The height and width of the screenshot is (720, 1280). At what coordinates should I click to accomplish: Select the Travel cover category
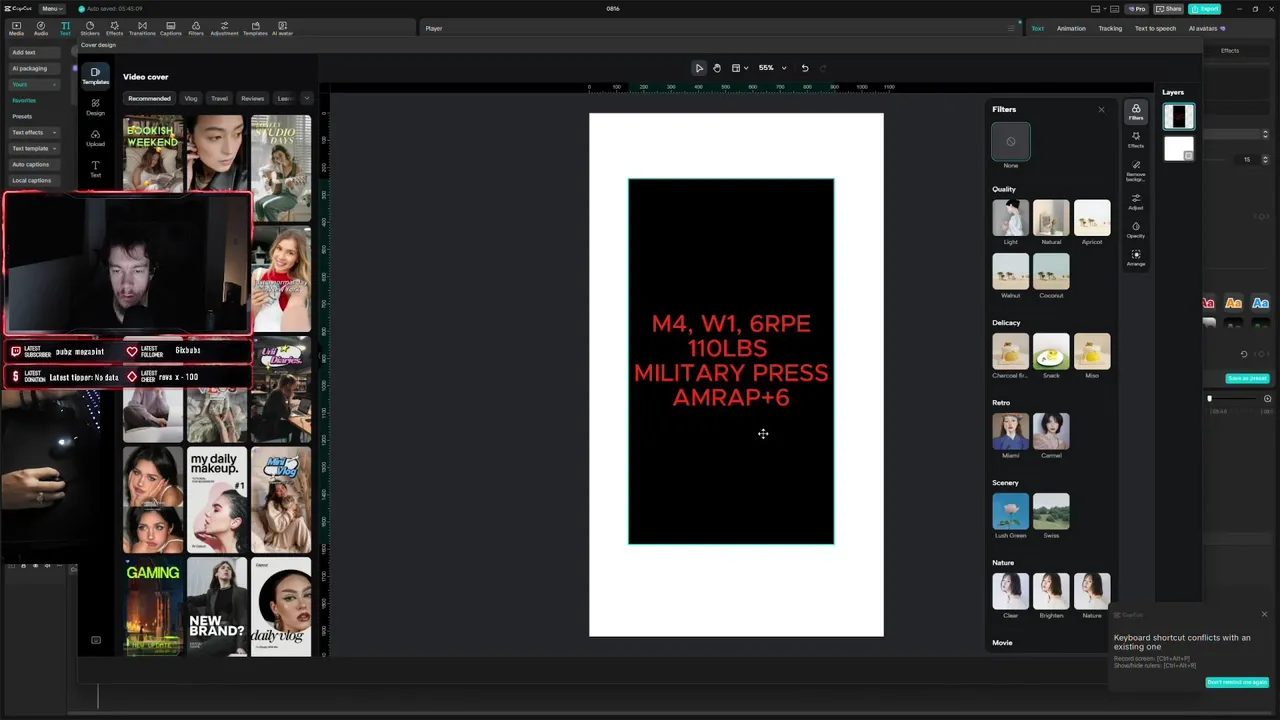[x=219, y=98]
